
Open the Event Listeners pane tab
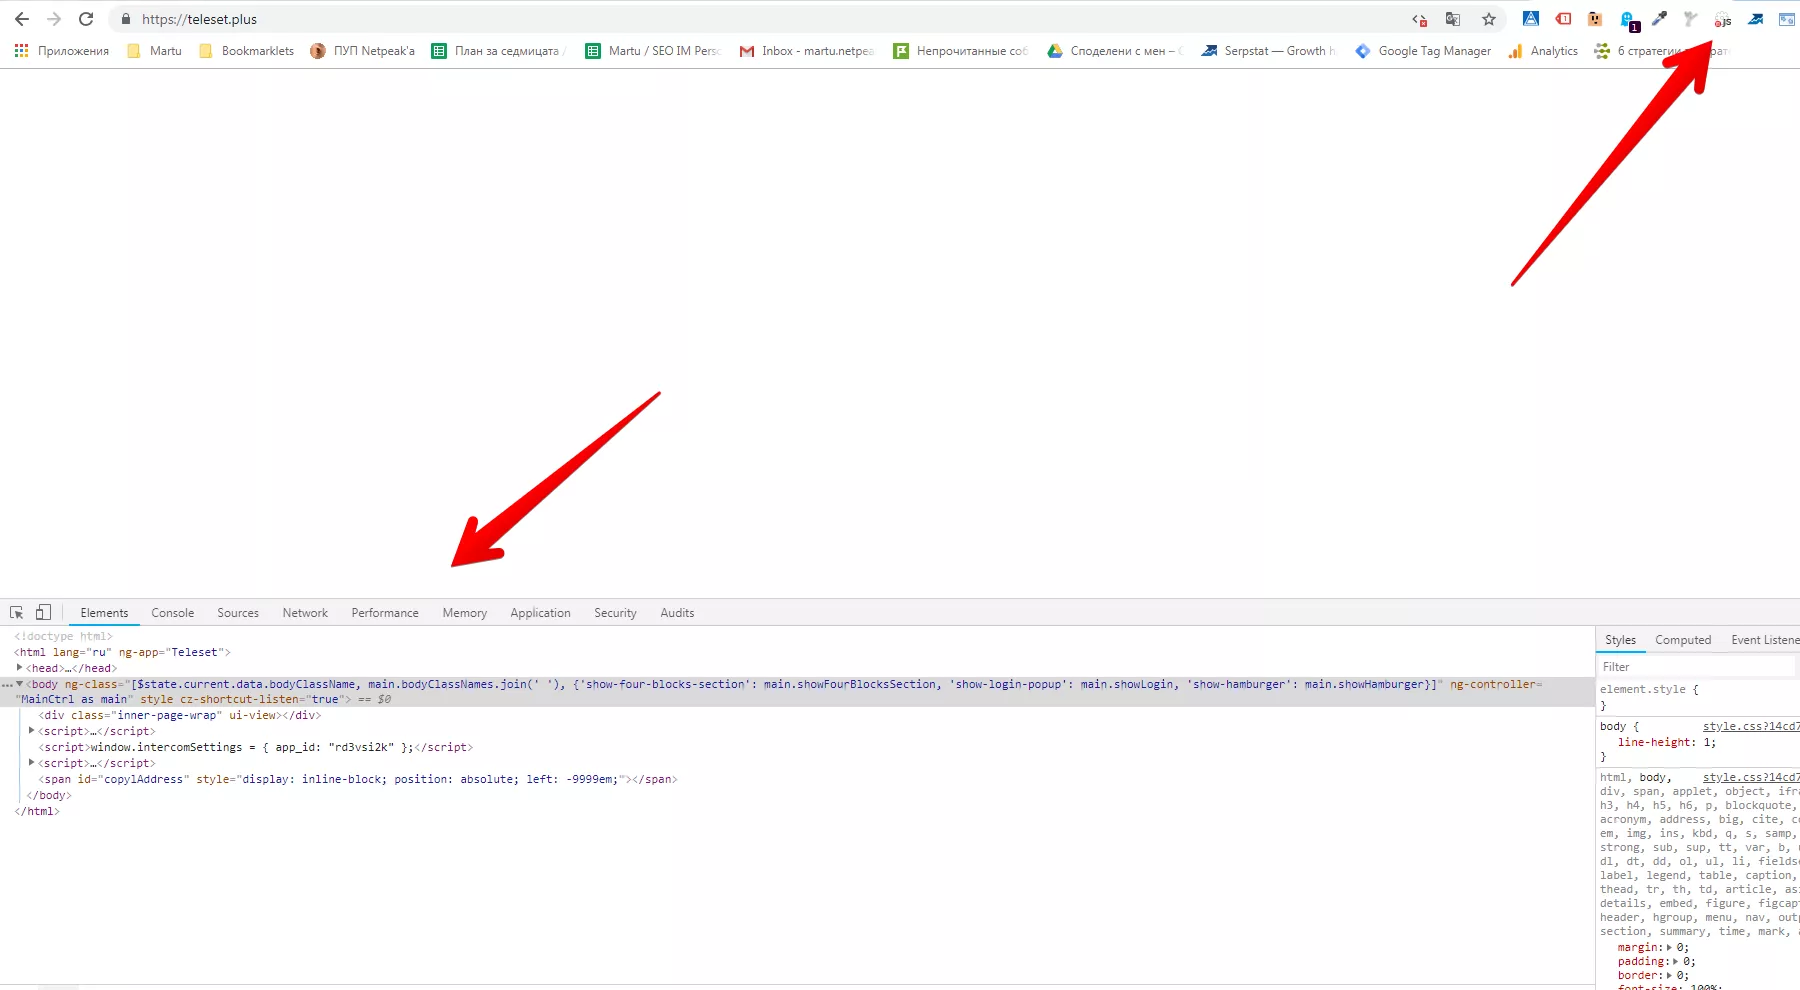point(1765,640)
